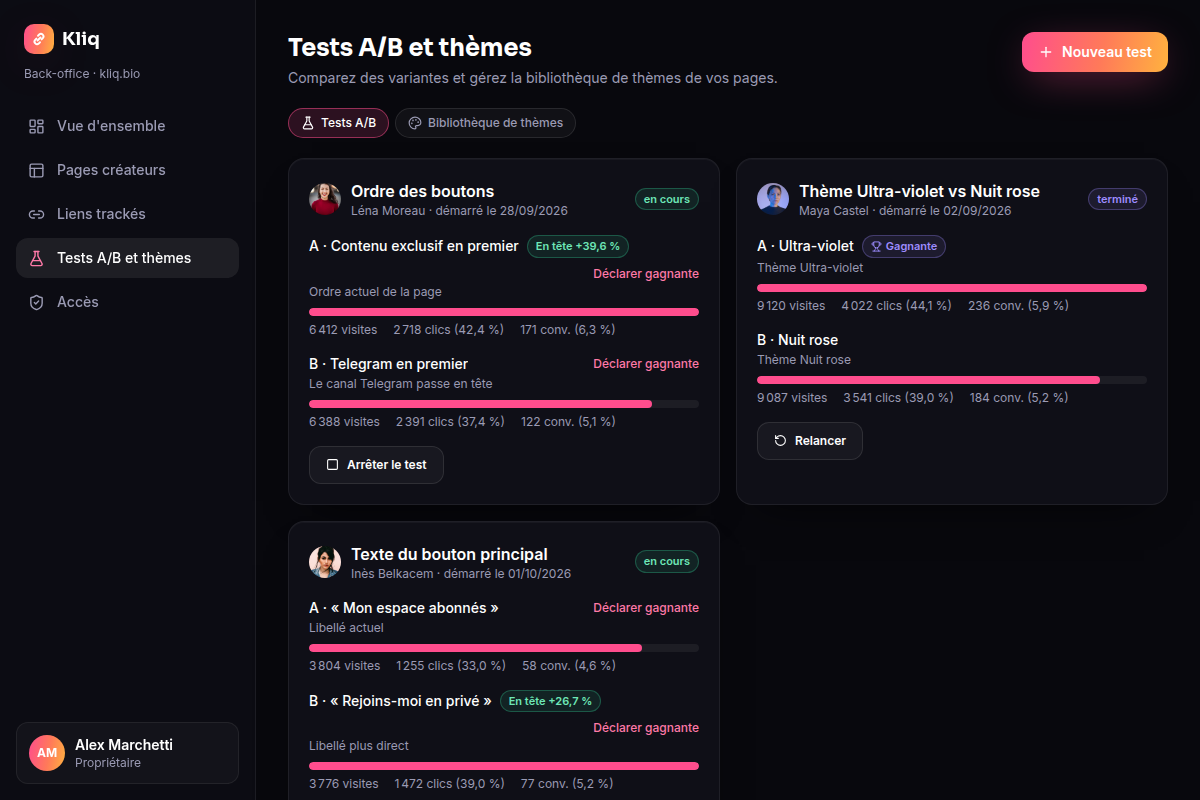Screen dimensions: 1200x800
Task: Click the Liens trackés link icon
Action: pyautogui.click(x=37, y=214)
